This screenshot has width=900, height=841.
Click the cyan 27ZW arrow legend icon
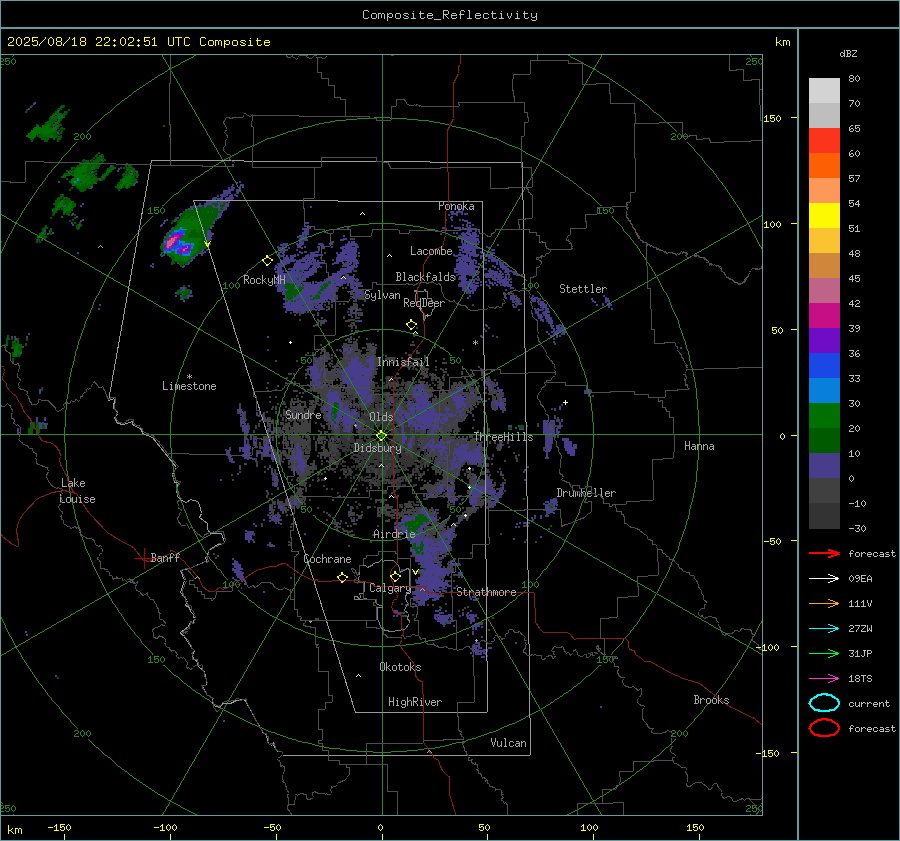(x=824, y=629)
